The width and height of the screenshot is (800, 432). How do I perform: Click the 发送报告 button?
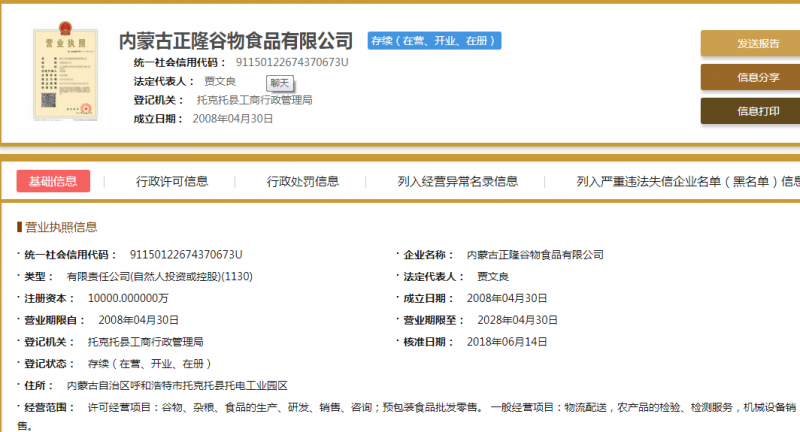(751, 43)
